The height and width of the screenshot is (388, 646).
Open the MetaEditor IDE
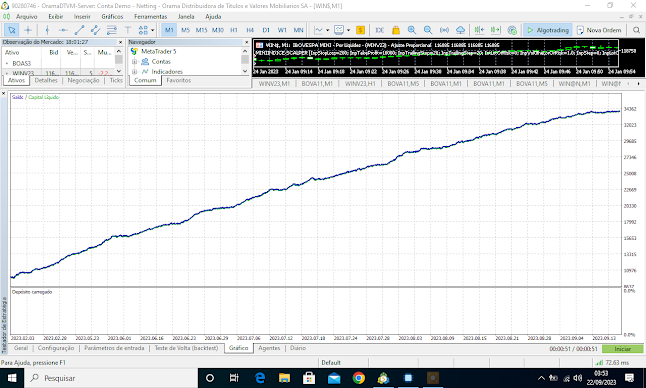tap(380, 30)
